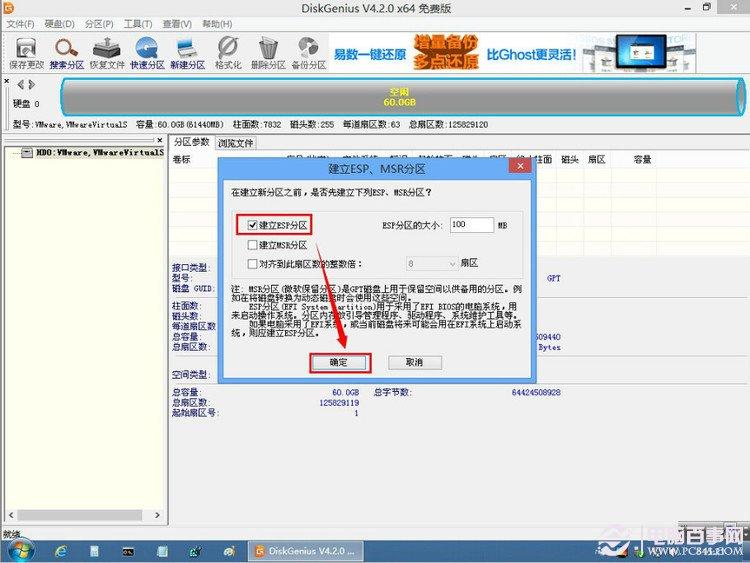Click left arrow of tree horizontal scrollbar
The image size is (750, 563).
point(11,515)
